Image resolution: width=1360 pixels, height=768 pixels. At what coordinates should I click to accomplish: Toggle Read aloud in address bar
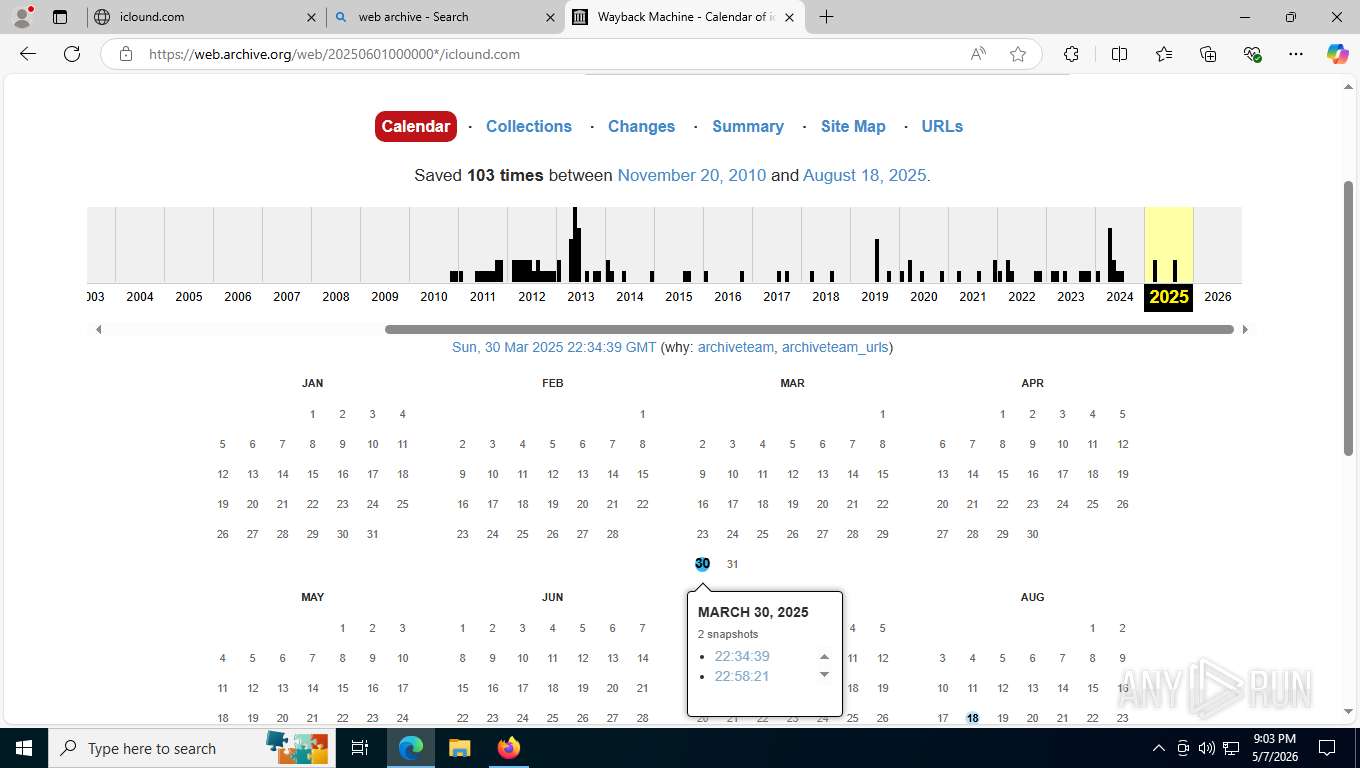point(978,54)
